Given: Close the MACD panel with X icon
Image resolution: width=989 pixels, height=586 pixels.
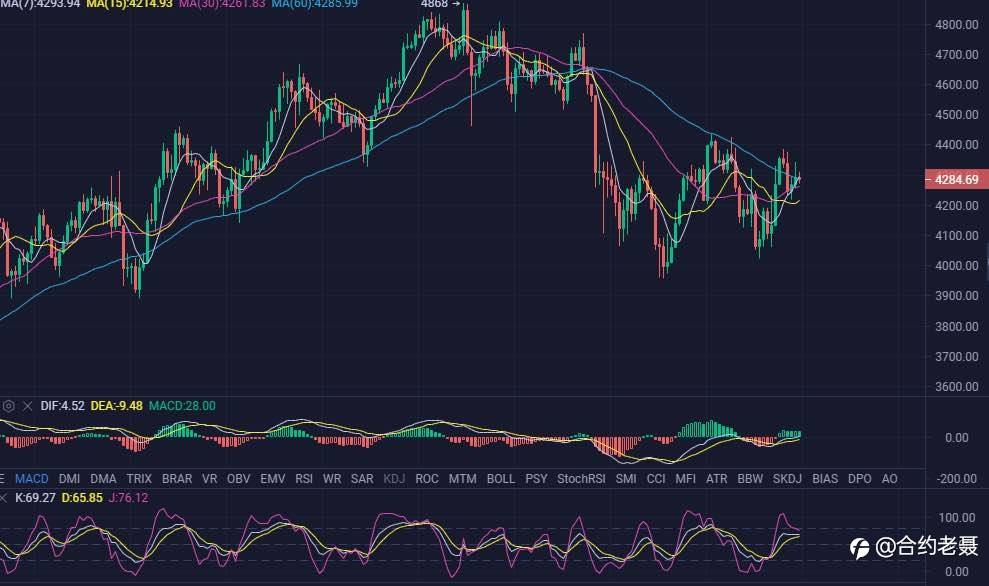Looking at the screenshot, I should coord(28,406).
